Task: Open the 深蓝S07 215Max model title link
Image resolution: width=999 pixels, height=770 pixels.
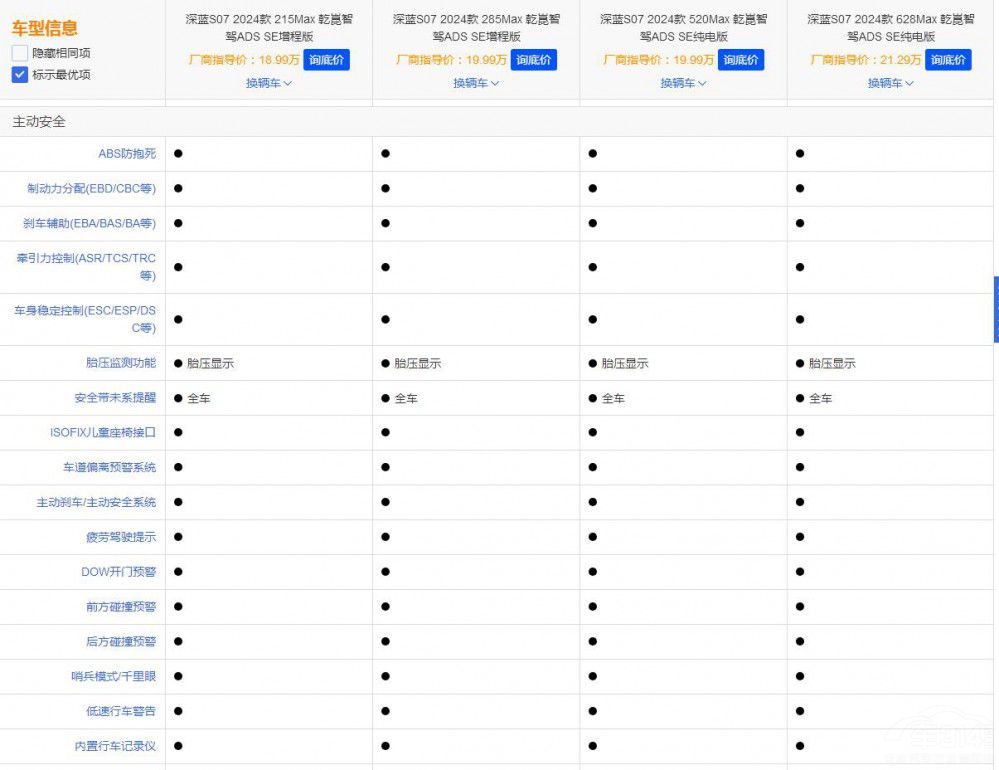Action: pyautogui.click(x=269, y=27)
